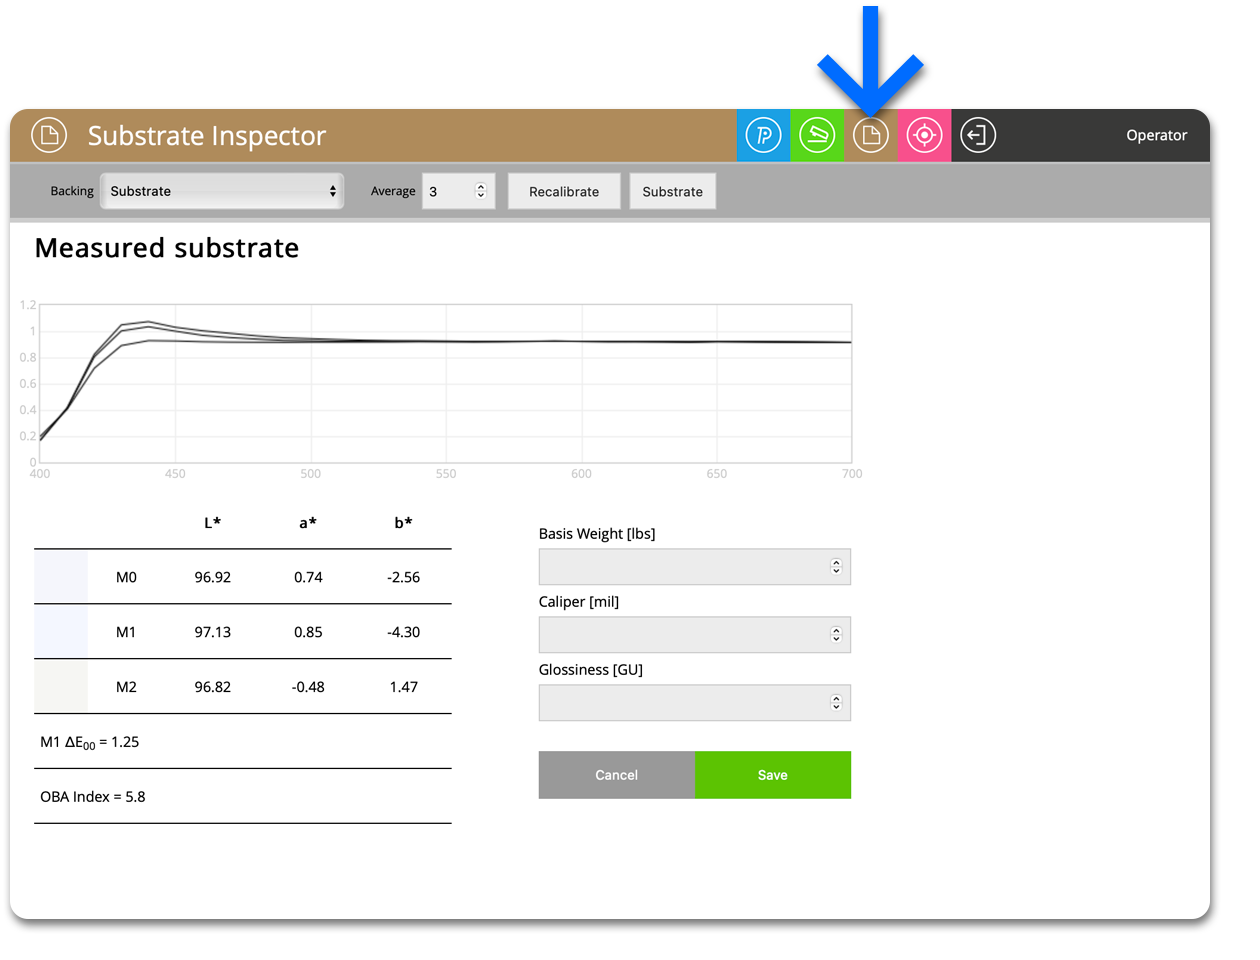Click the L* column header

(x=213, y=522)
